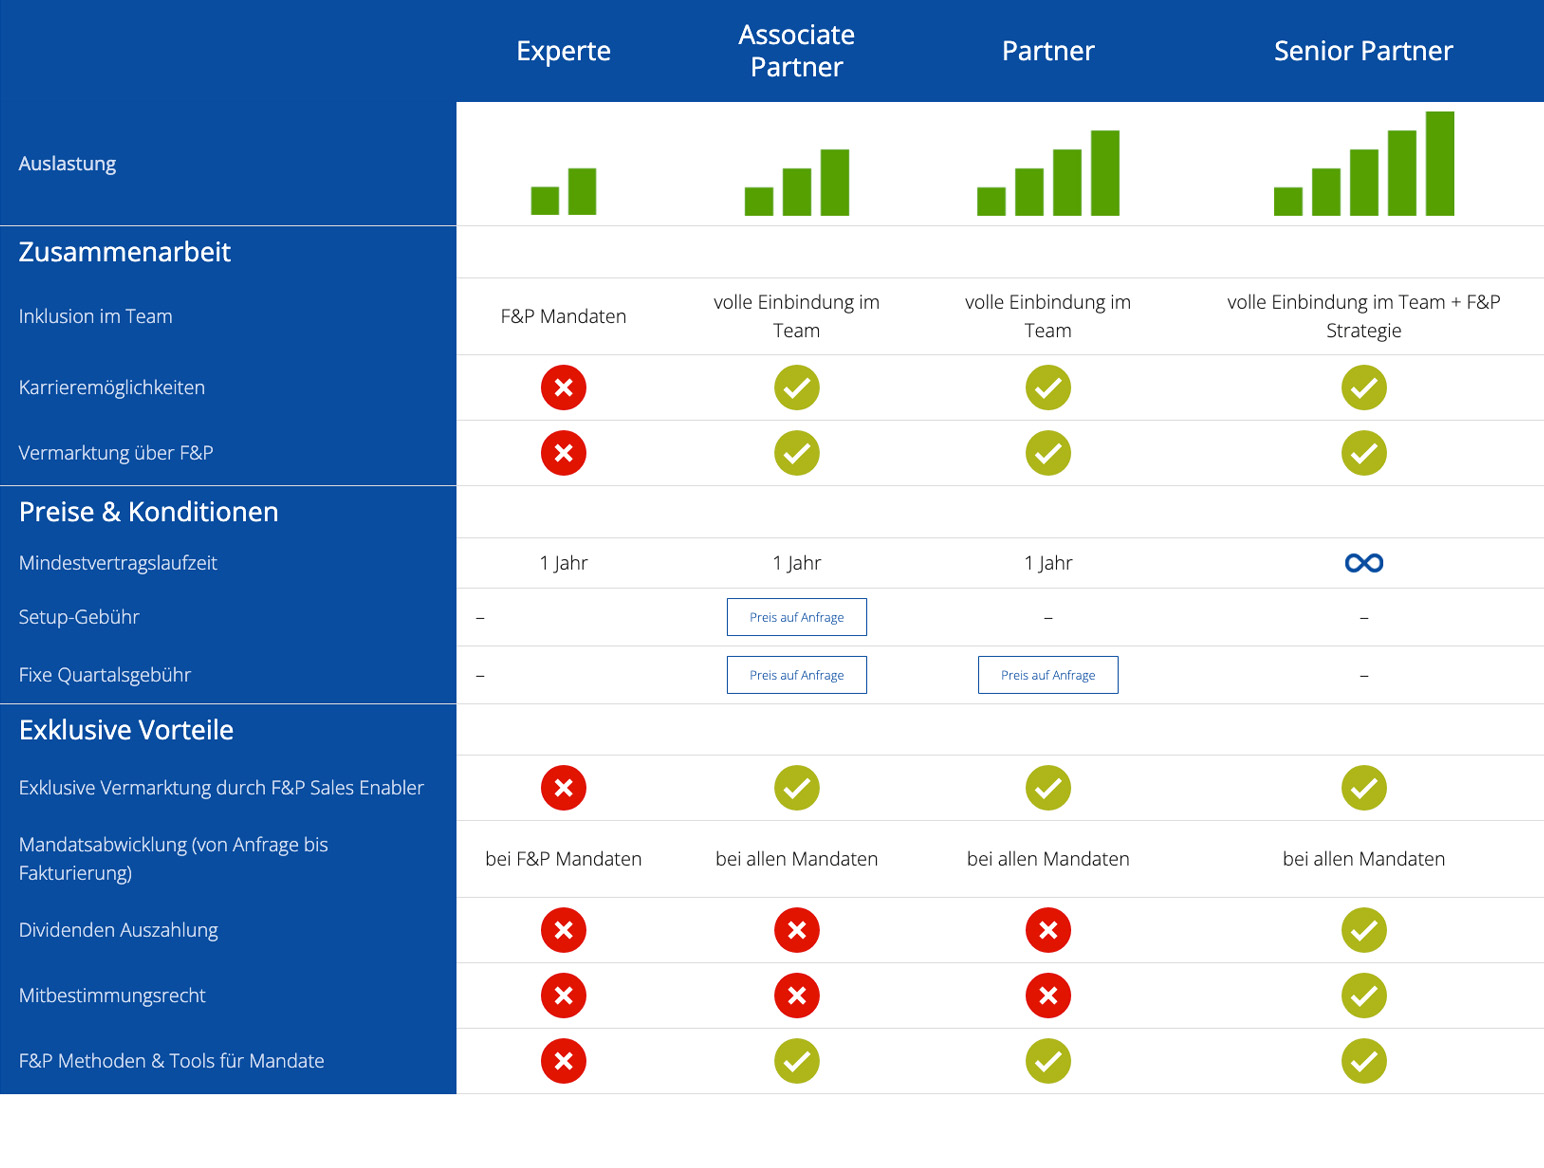
Task: Select the Associate Partner column header
Action: (797, 51)
